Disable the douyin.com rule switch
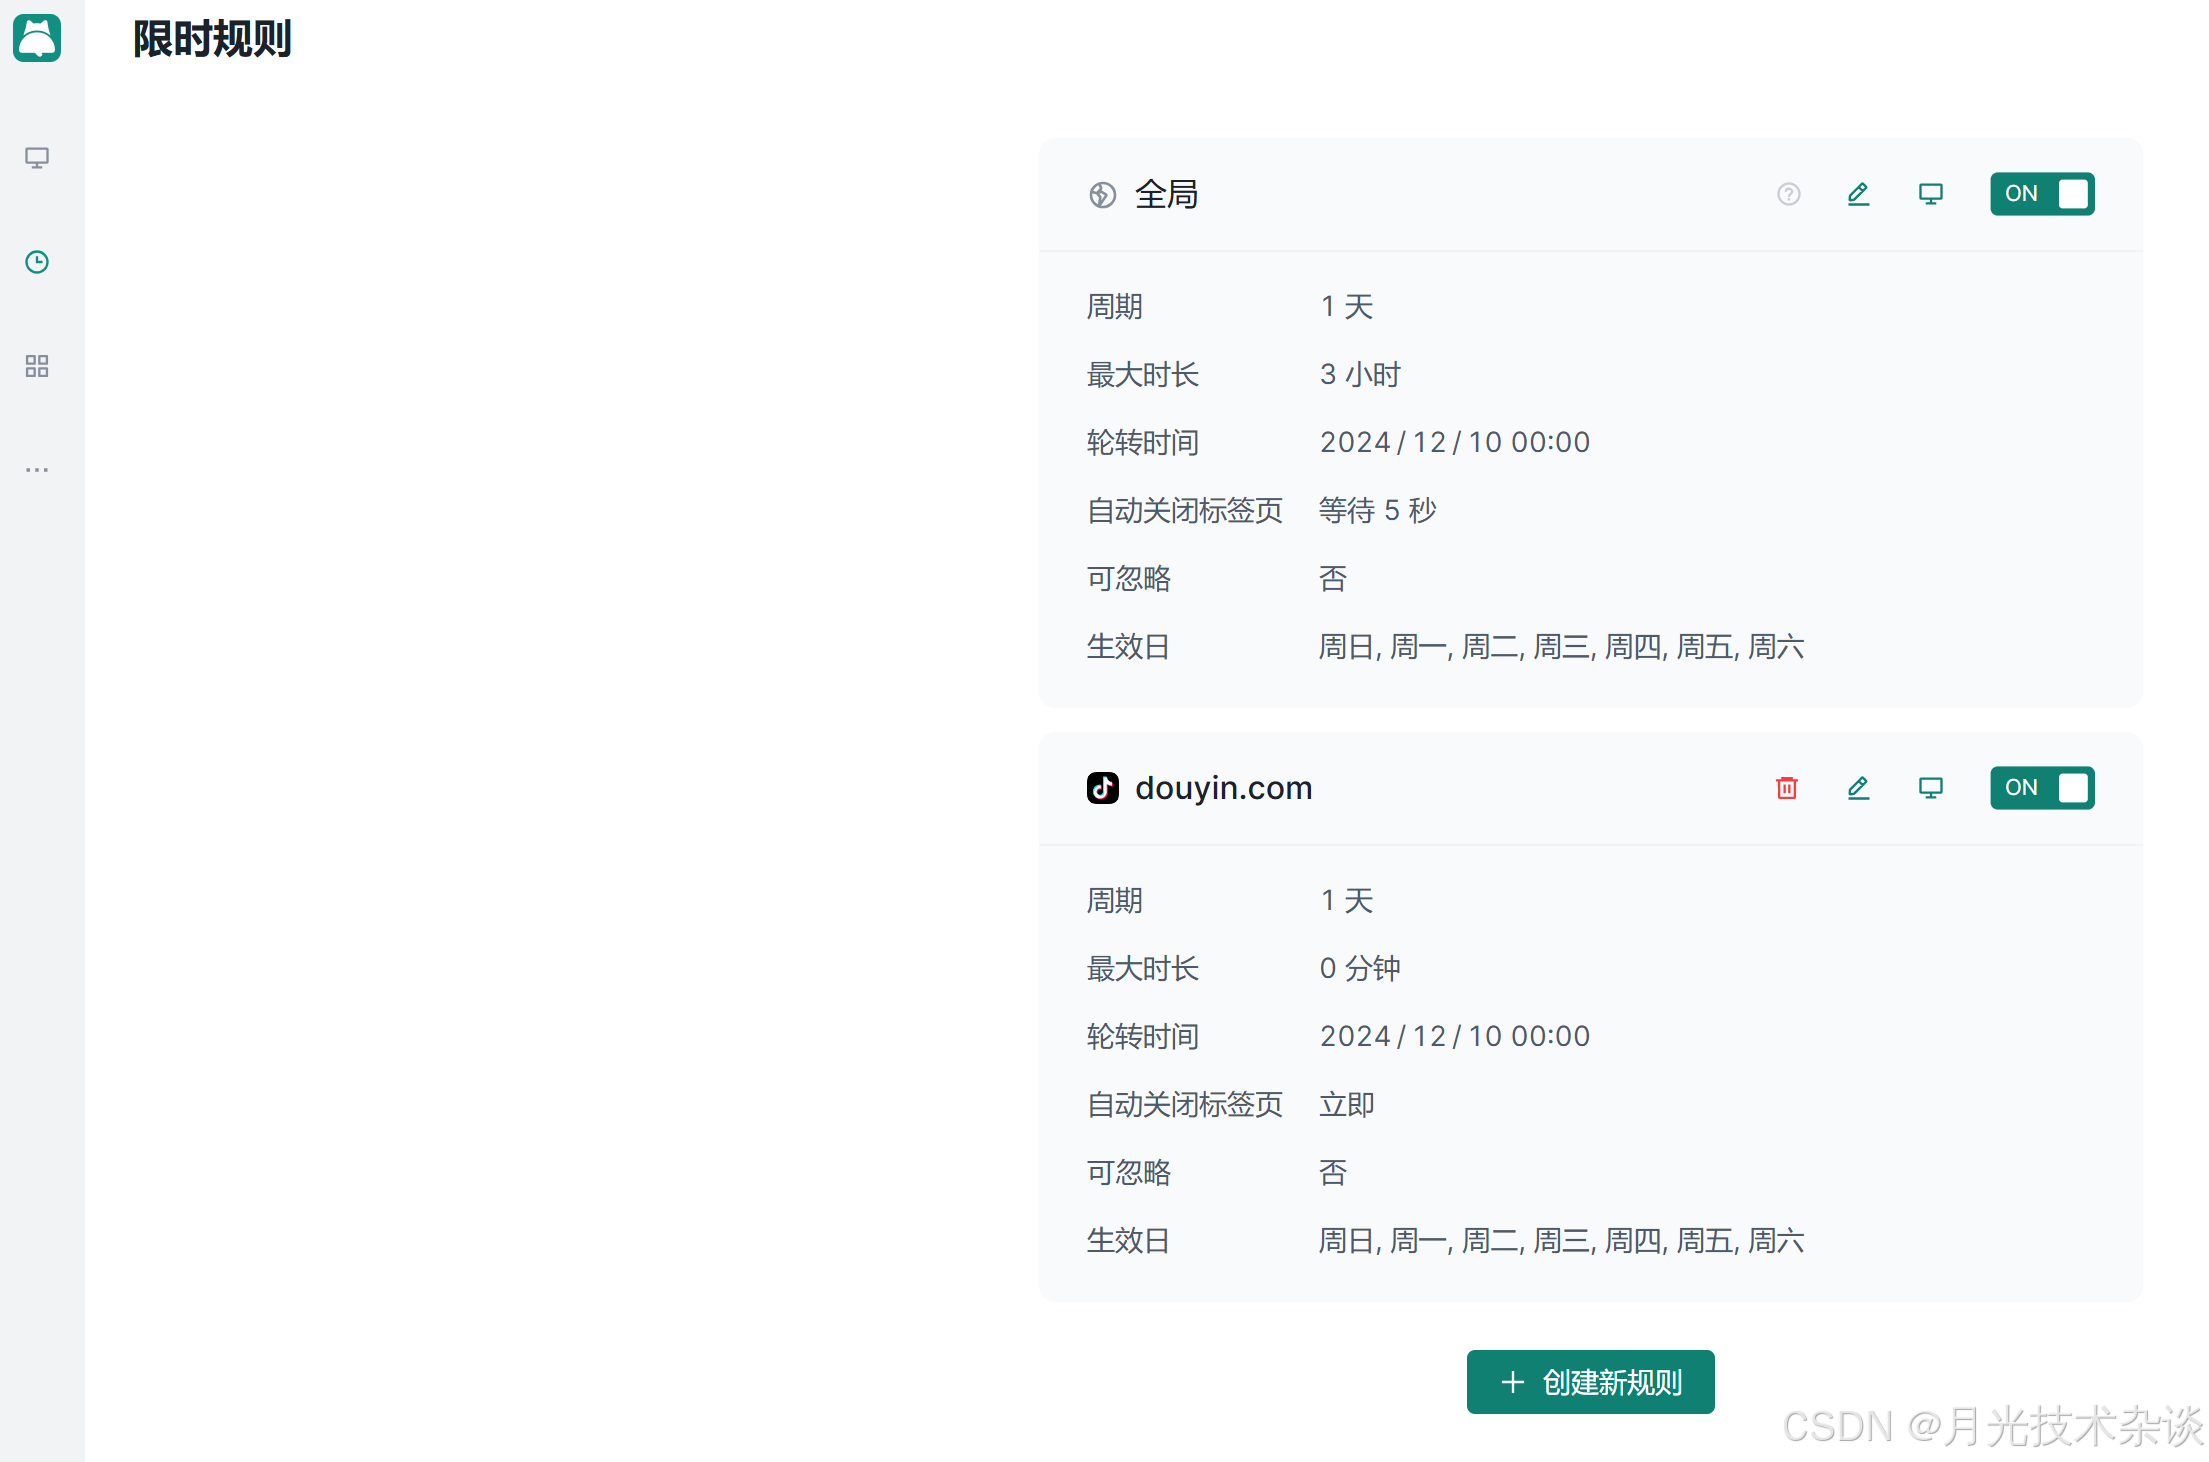This screenshot has width=2209, height=1462. (x=2041, y=788)
